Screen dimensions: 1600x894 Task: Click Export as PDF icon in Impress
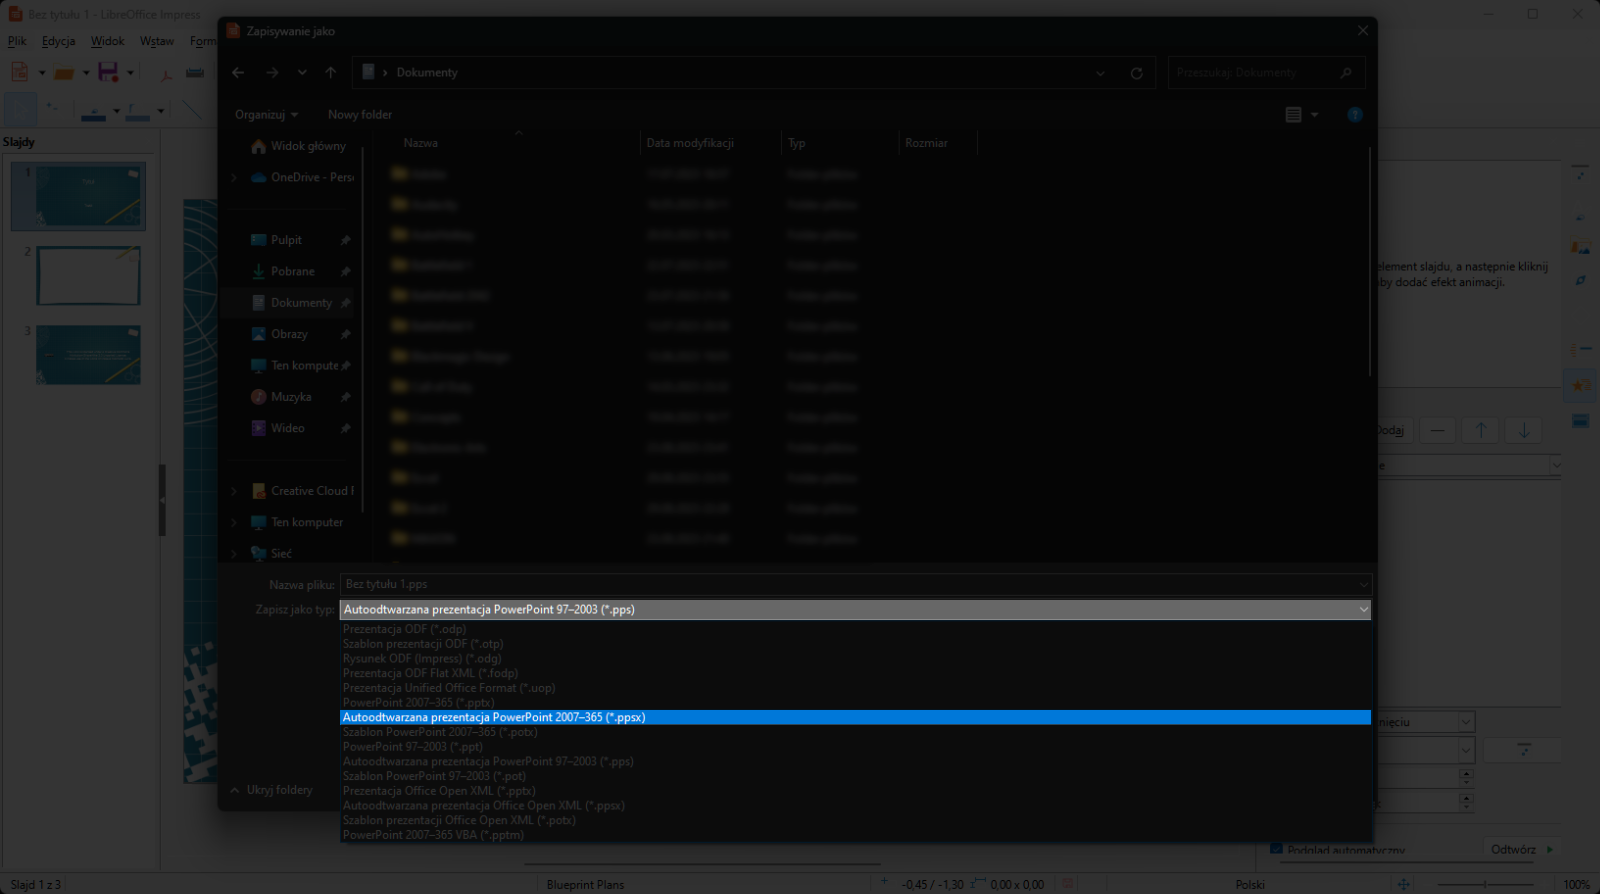[167, 73]
